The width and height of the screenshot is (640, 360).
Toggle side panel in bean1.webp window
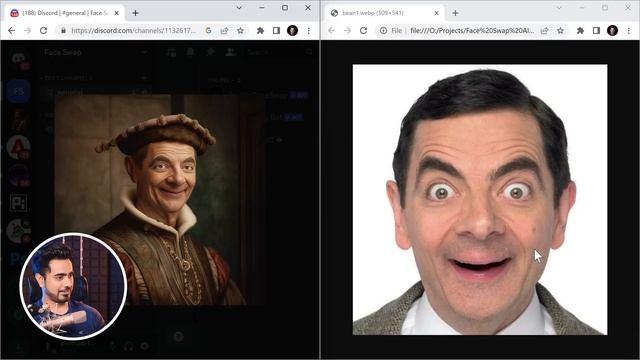(596, 31)
